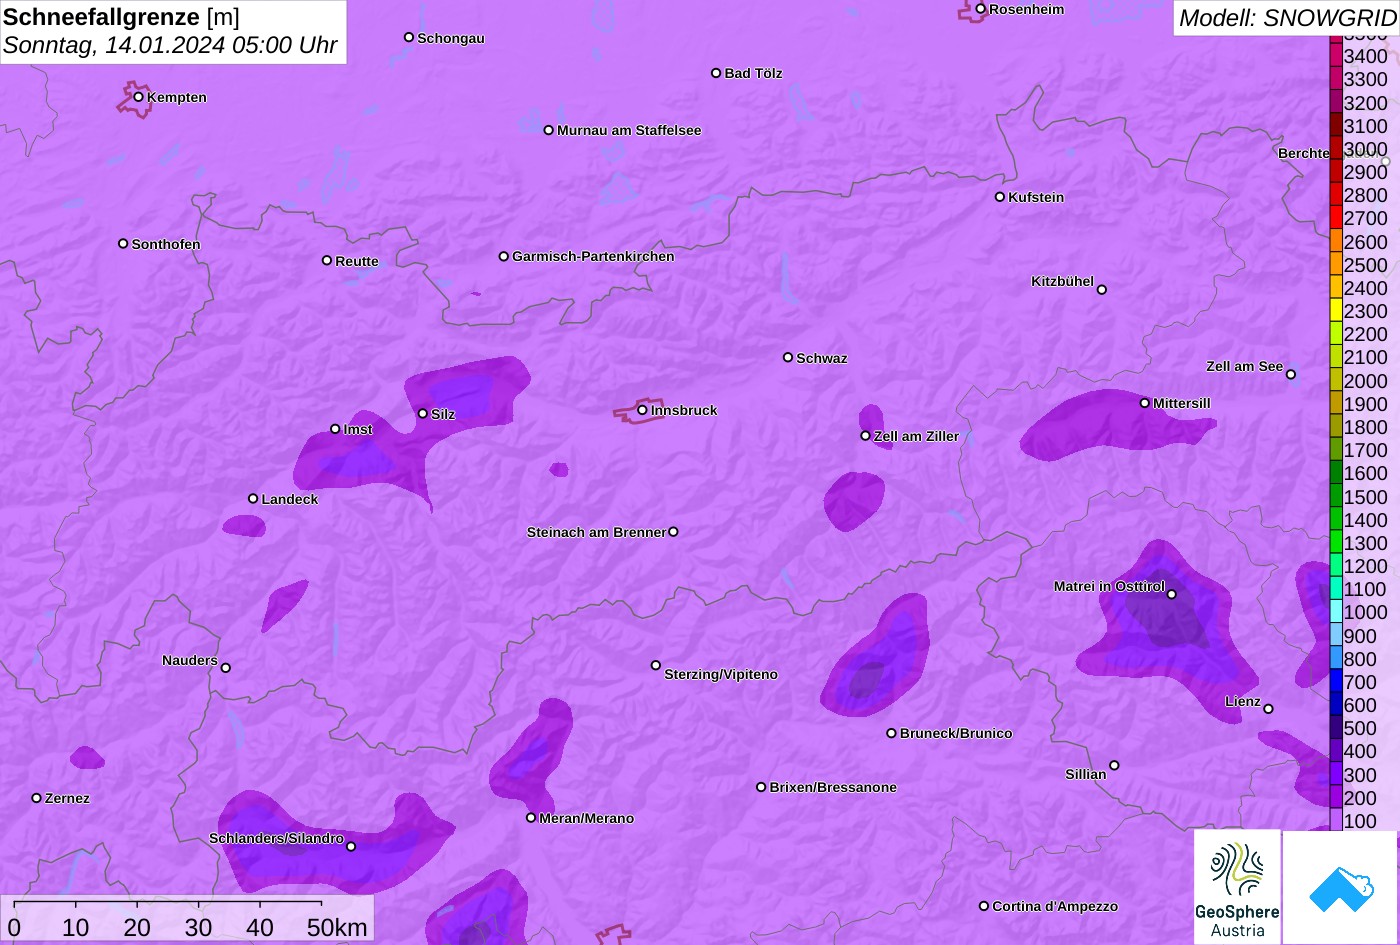Click the Nauders location dot
1400x945 pixels.
coord(226,668)
